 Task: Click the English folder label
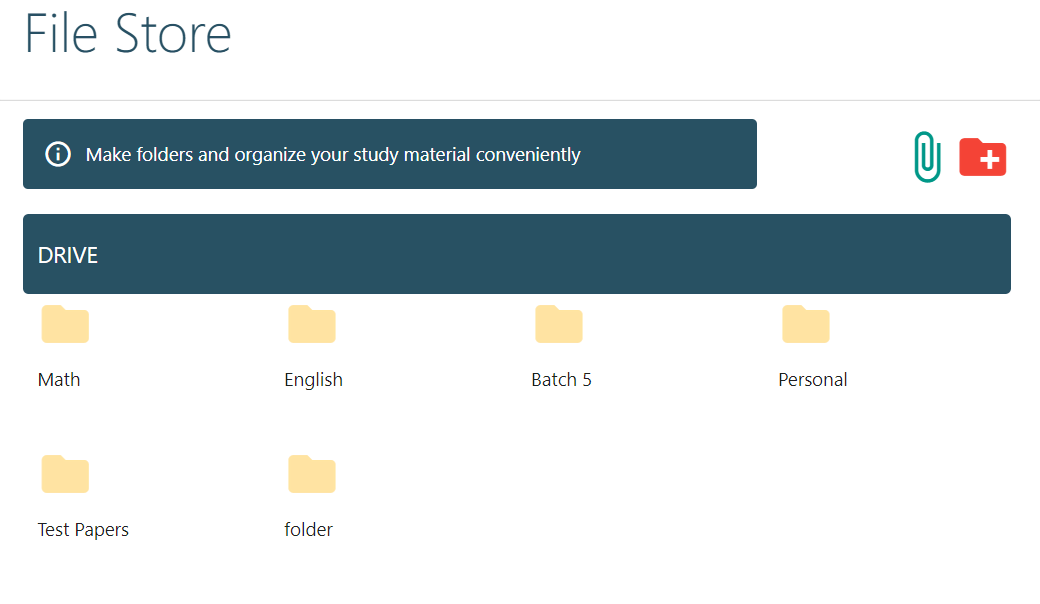click(313, 379)
